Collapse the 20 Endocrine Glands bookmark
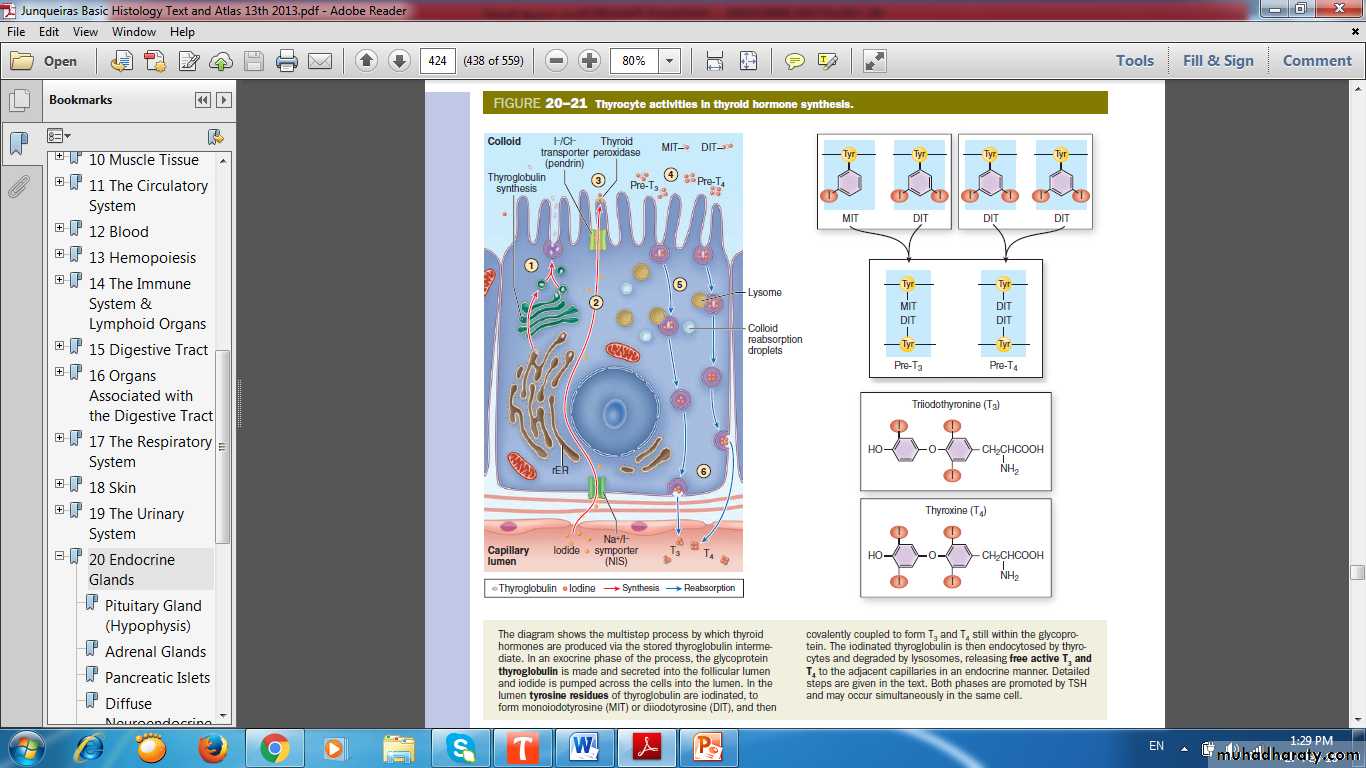Screen dimensions: 1366x768 [x=60, y=556]
